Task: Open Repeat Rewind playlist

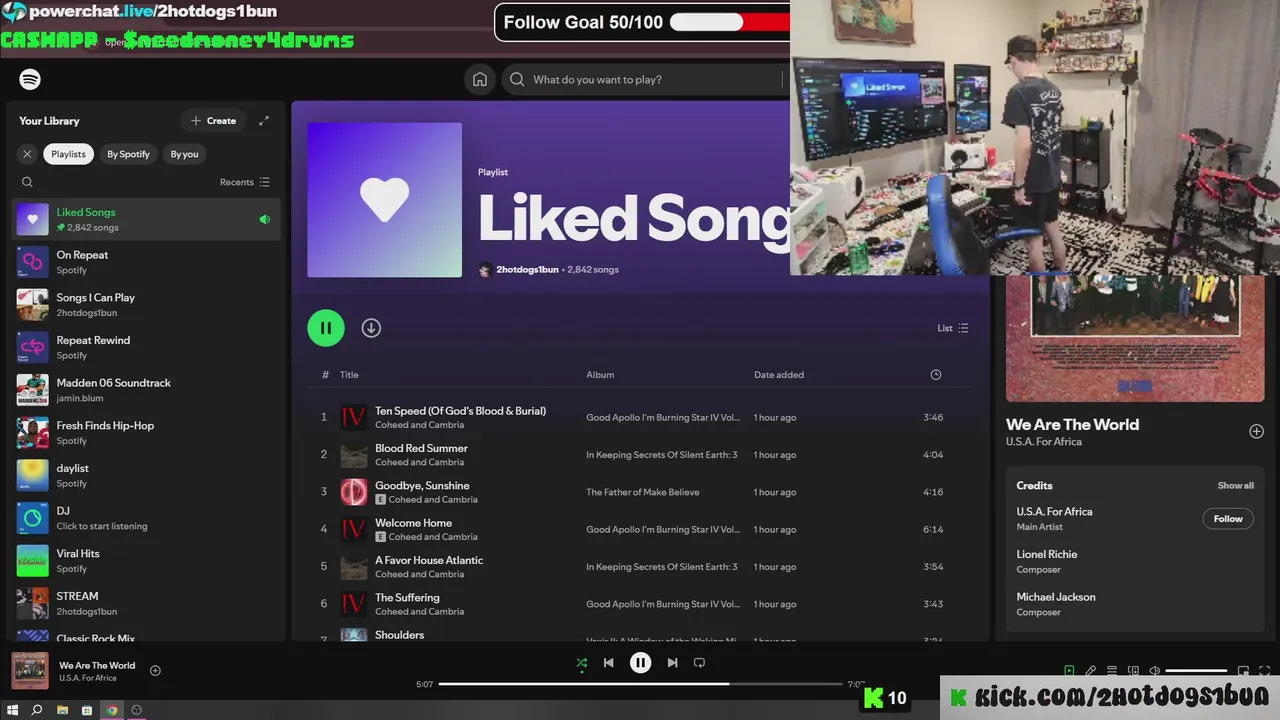Action: coord(146,347)
